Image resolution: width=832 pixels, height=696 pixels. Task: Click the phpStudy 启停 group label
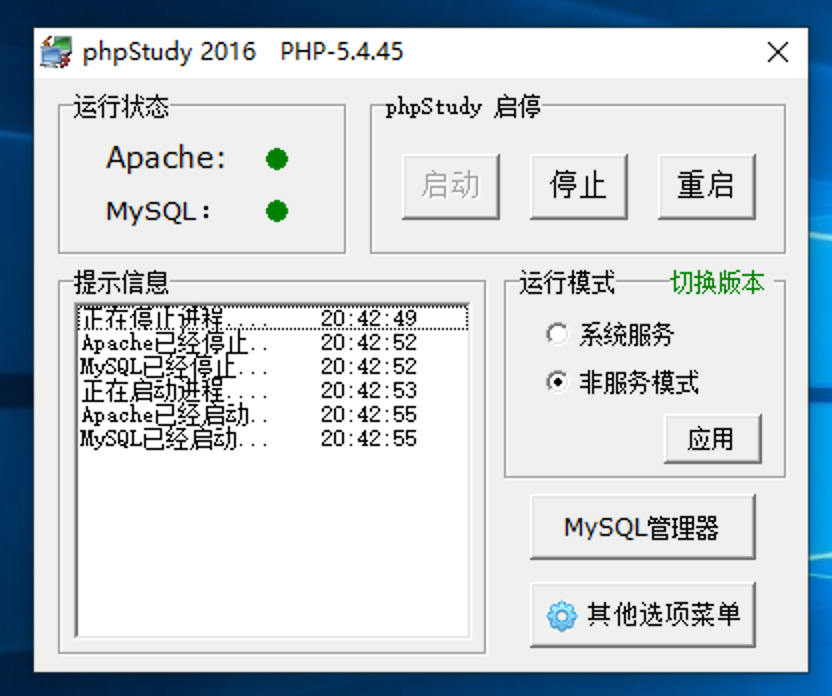[x=463, y=107]
